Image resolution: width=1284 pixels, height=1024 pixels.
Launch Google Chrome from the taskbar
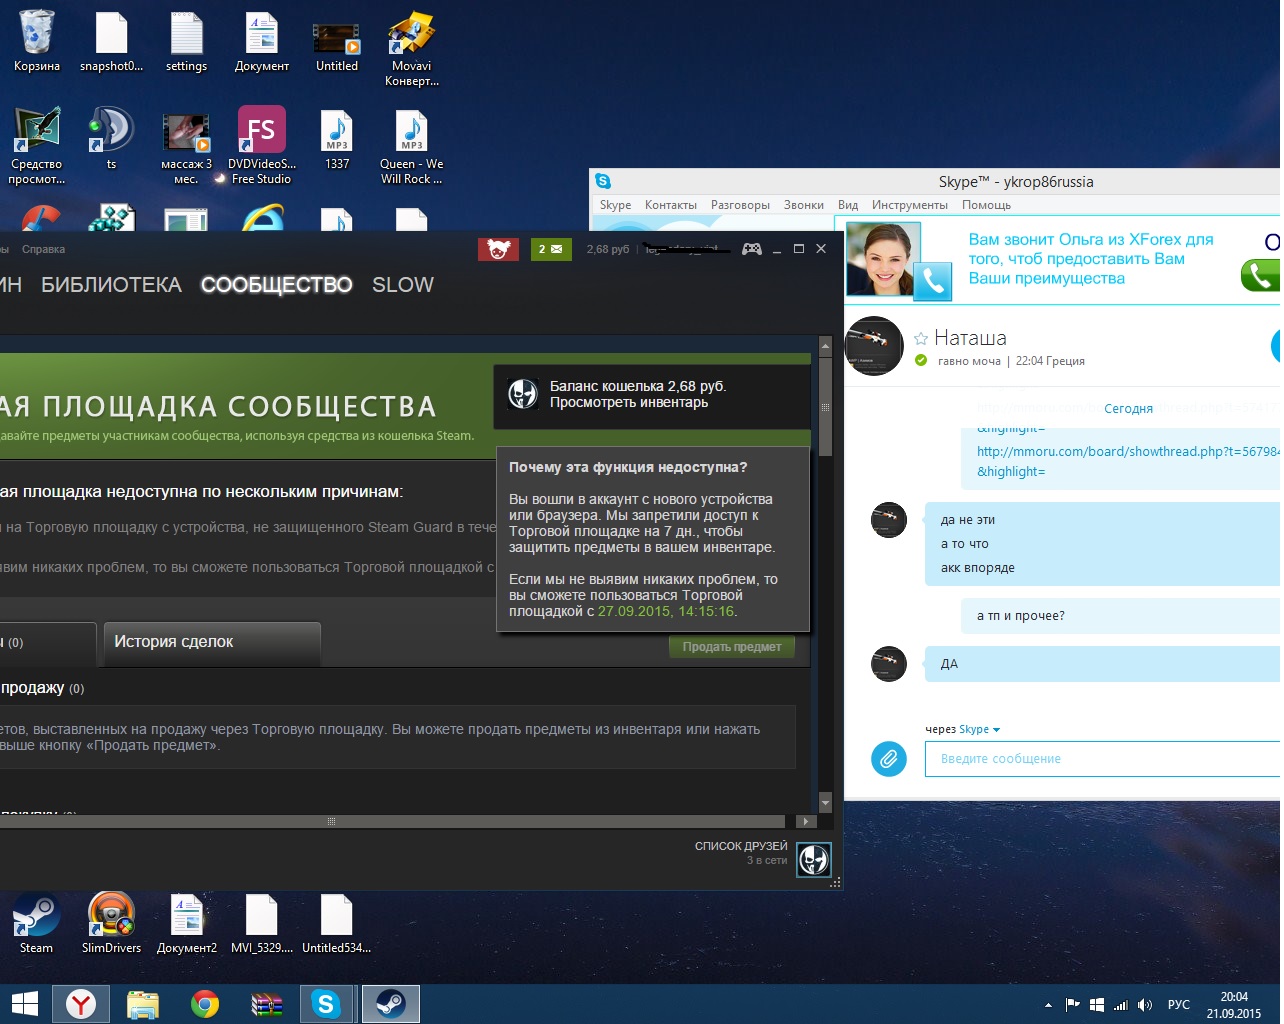[205, 1004]
